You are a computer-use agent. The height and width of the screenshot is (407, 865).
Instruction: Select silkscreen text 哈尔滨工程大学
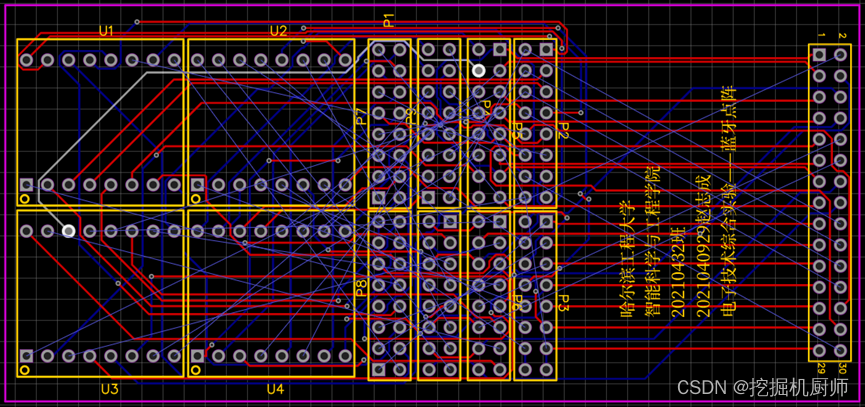[x=627, y=259]
